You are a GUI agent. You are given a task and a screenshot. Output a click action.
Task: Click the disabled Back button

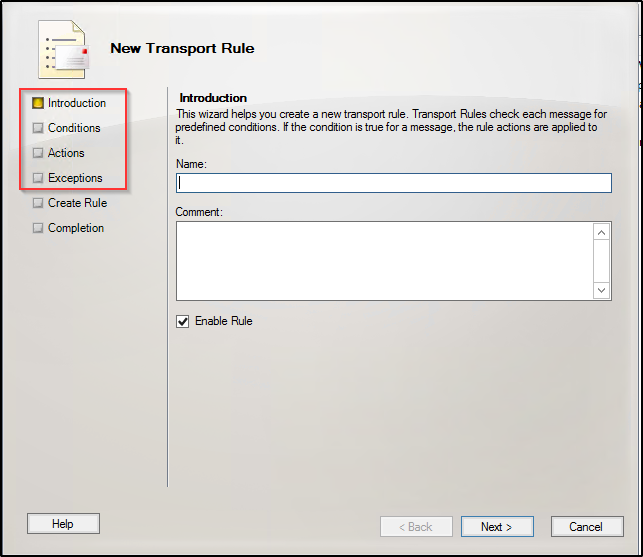pyautogui.click(x=416, y=526)
